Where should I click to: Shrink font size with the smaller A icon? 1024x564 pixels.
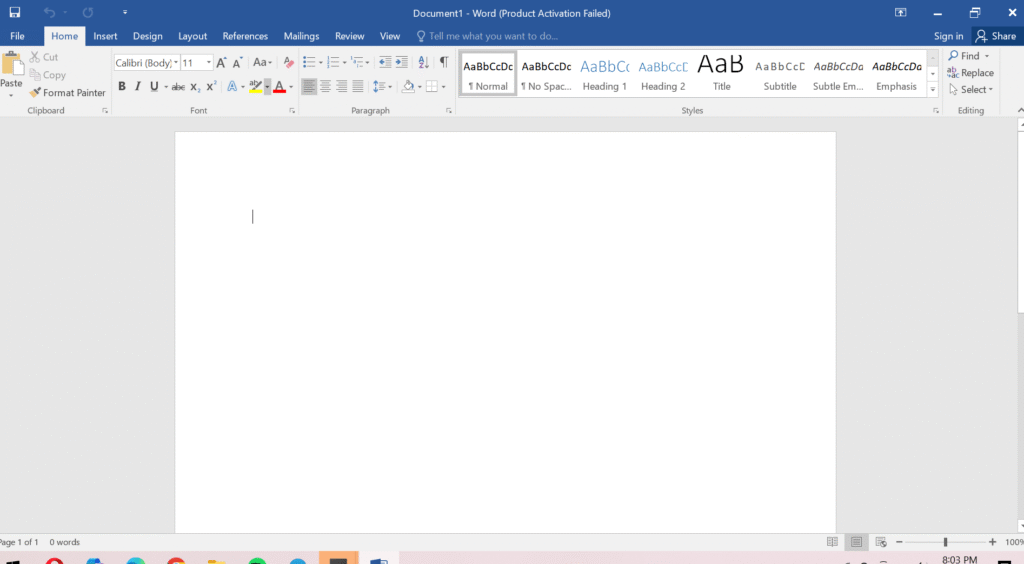238,63
